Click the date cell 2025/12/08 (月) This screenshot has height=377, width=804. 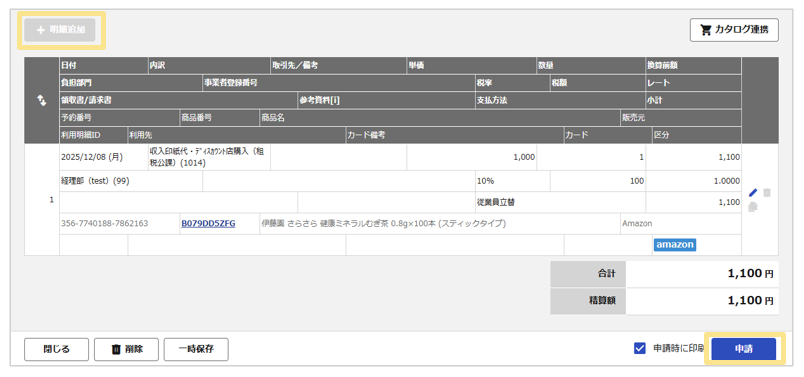click(104, 157)
